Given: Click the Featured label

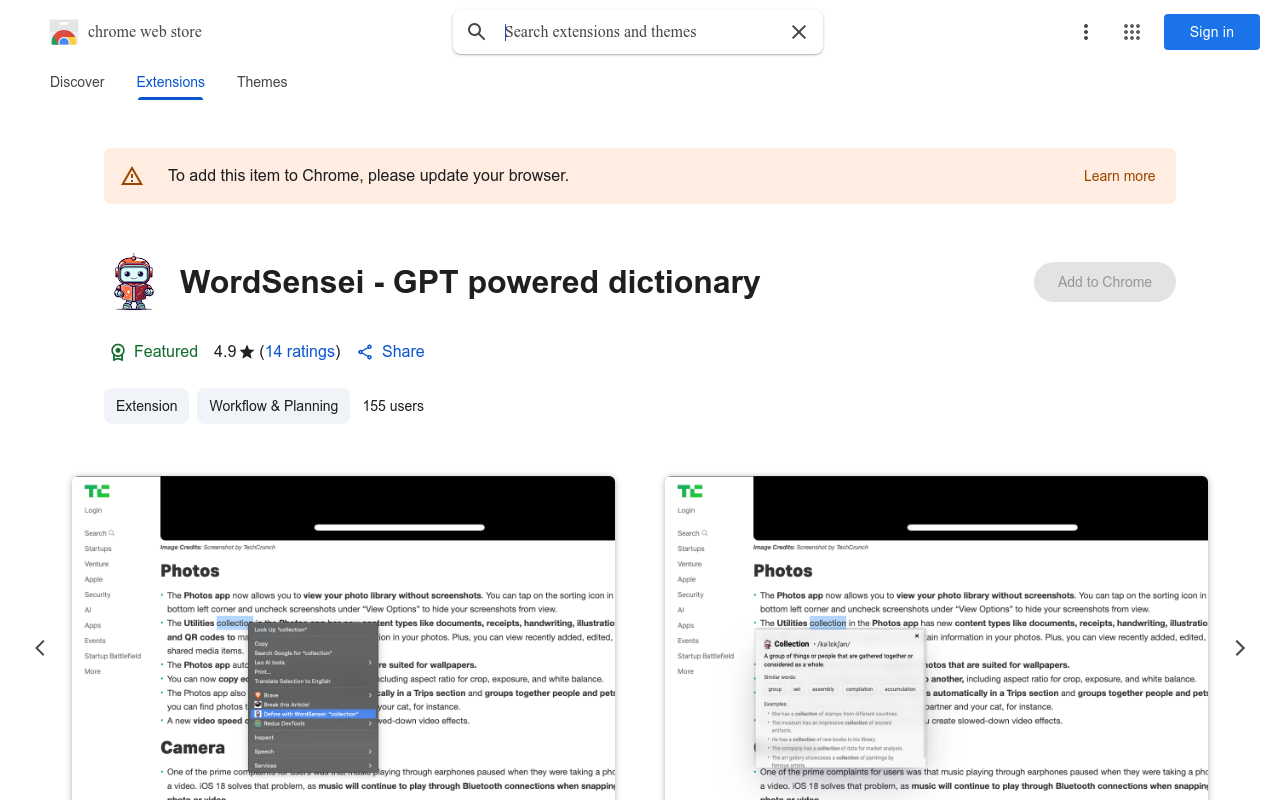Looking at the screenshot, I should 166,352.
